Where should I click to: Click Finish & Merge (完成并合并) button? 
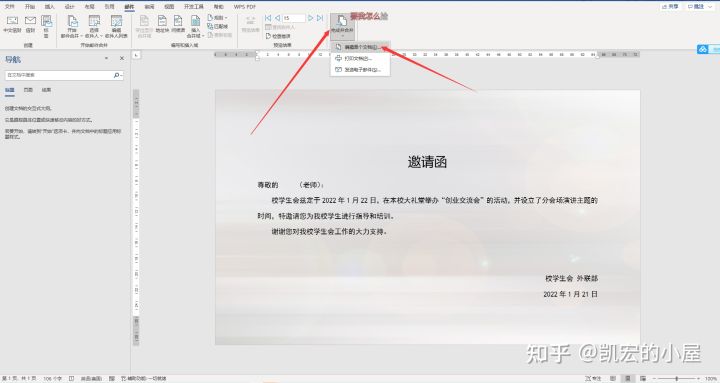click(x=342, y=26)
